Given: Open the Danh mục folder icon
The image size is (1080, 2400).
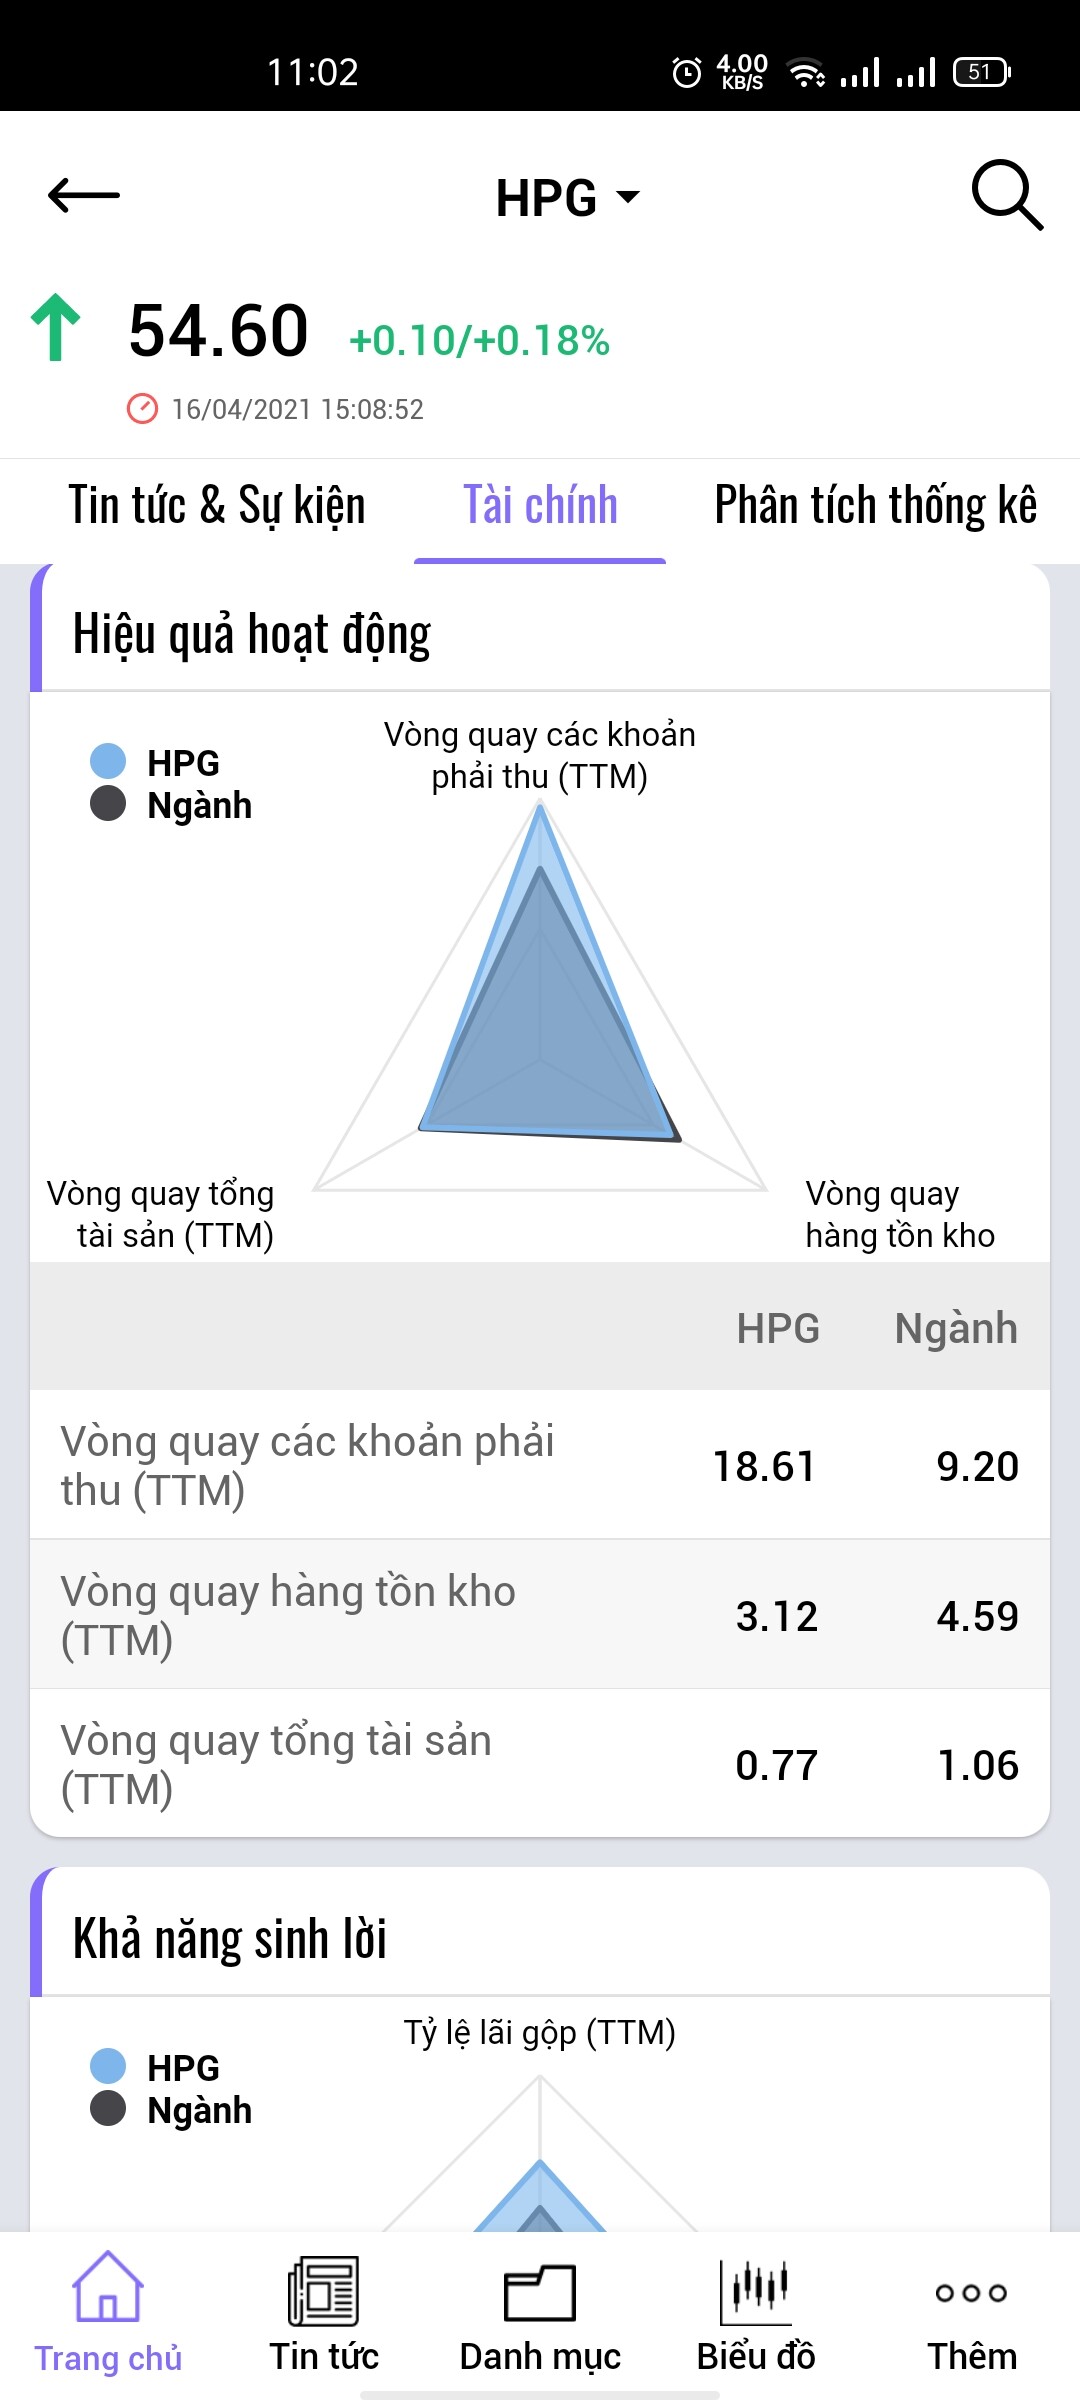Looking at the screenshot, I should [540, 2291].
